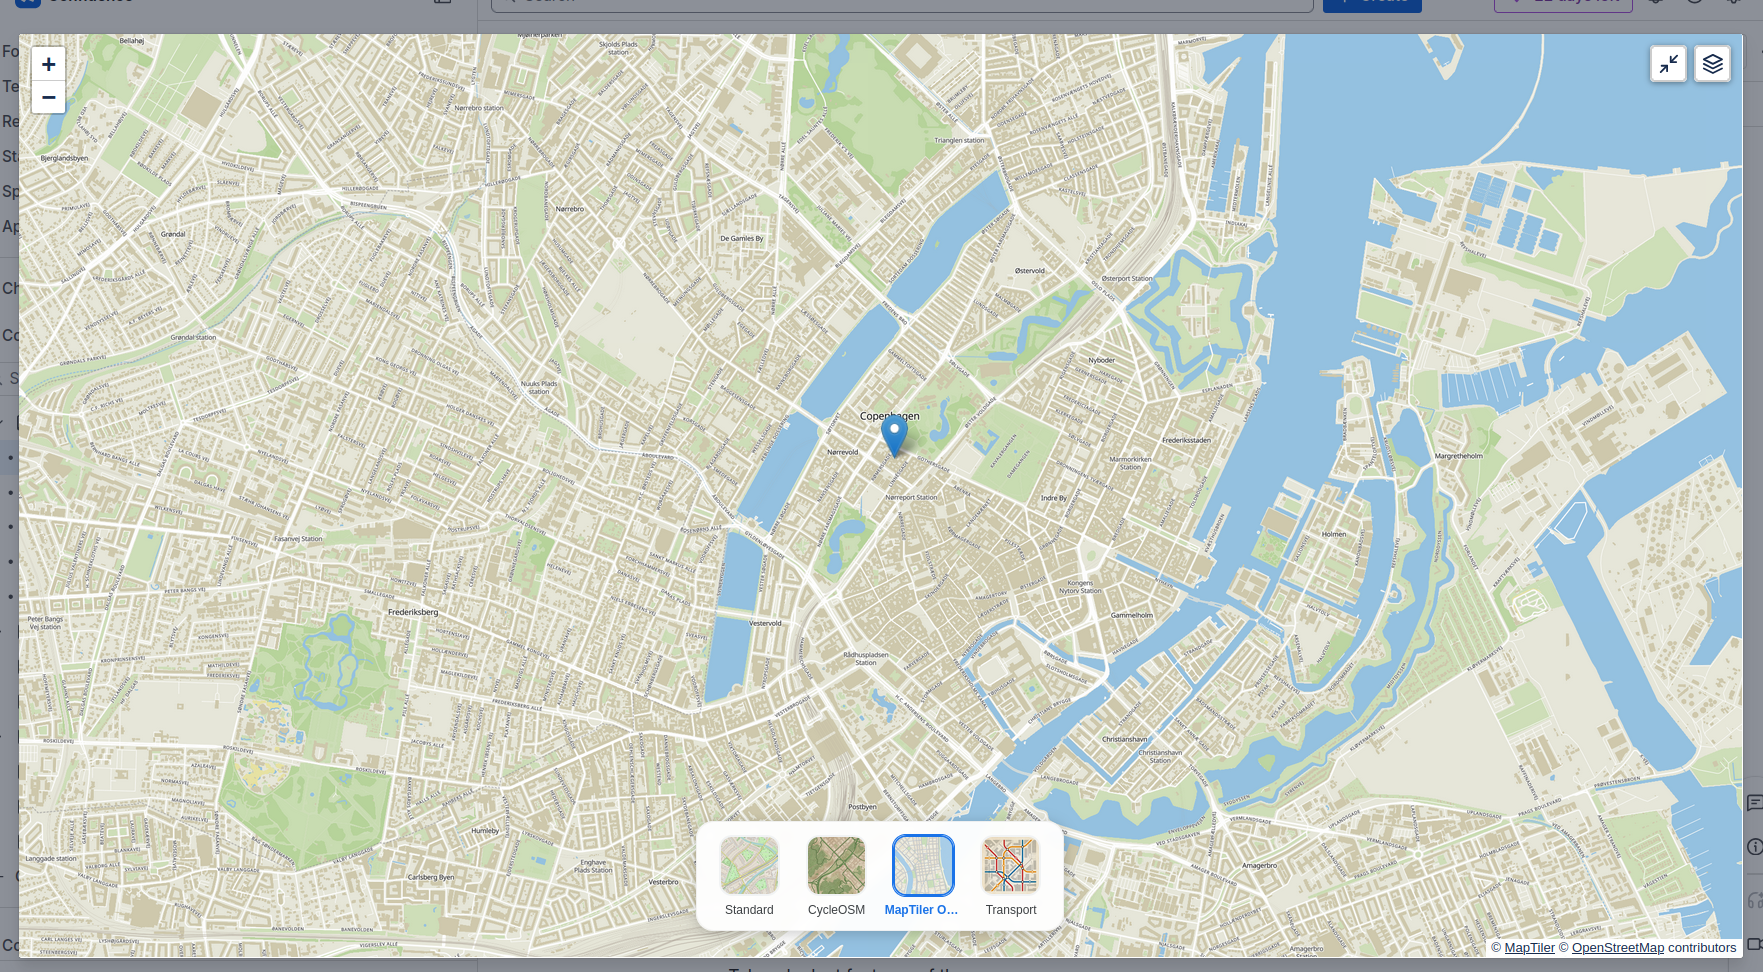Zoom out using the minus button
The height and width of the screenshot is (972, 1763).
[x=48, y=97]
